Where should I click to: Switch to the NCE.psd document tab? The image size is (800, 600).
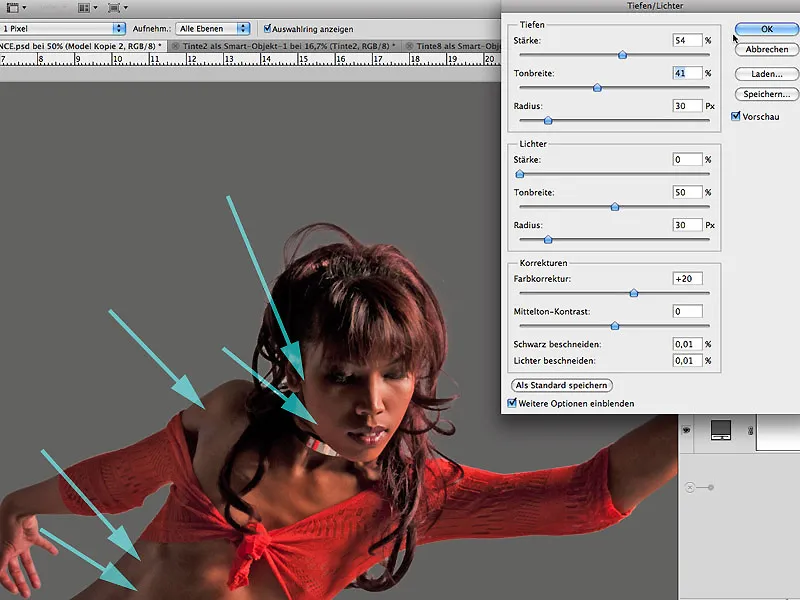[x=82, y=46]
